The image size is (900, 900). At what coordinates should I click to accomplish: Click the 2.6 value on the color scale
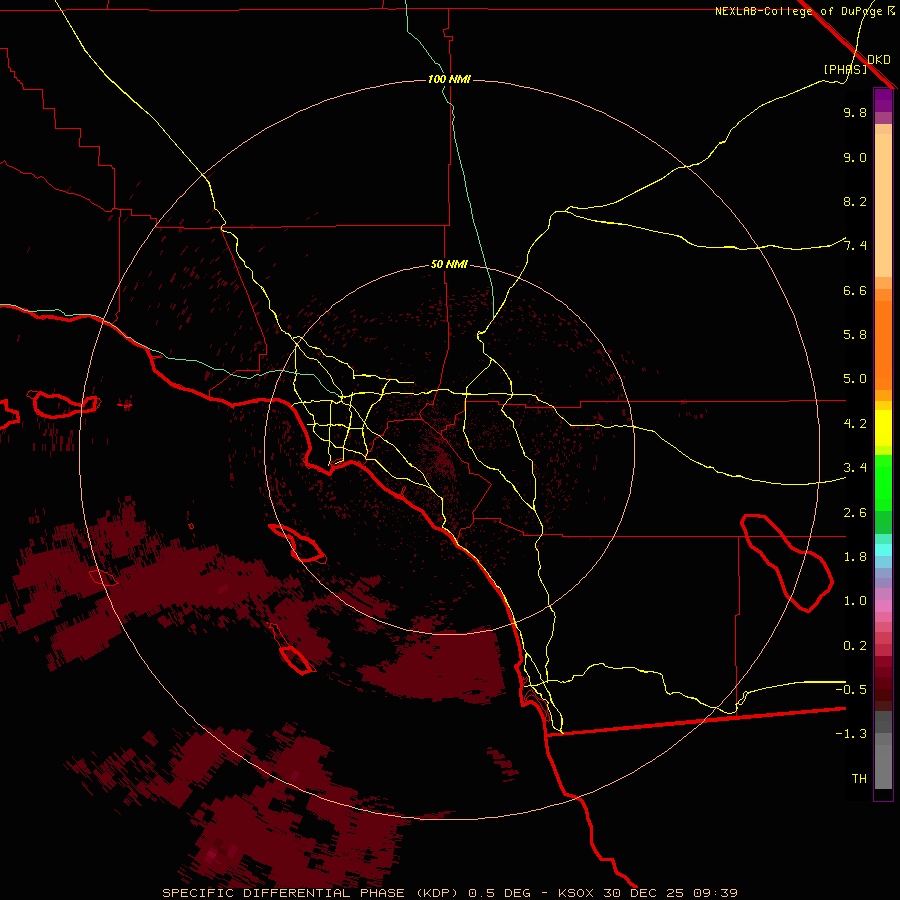pyautogui.click(x=855, y=513)
